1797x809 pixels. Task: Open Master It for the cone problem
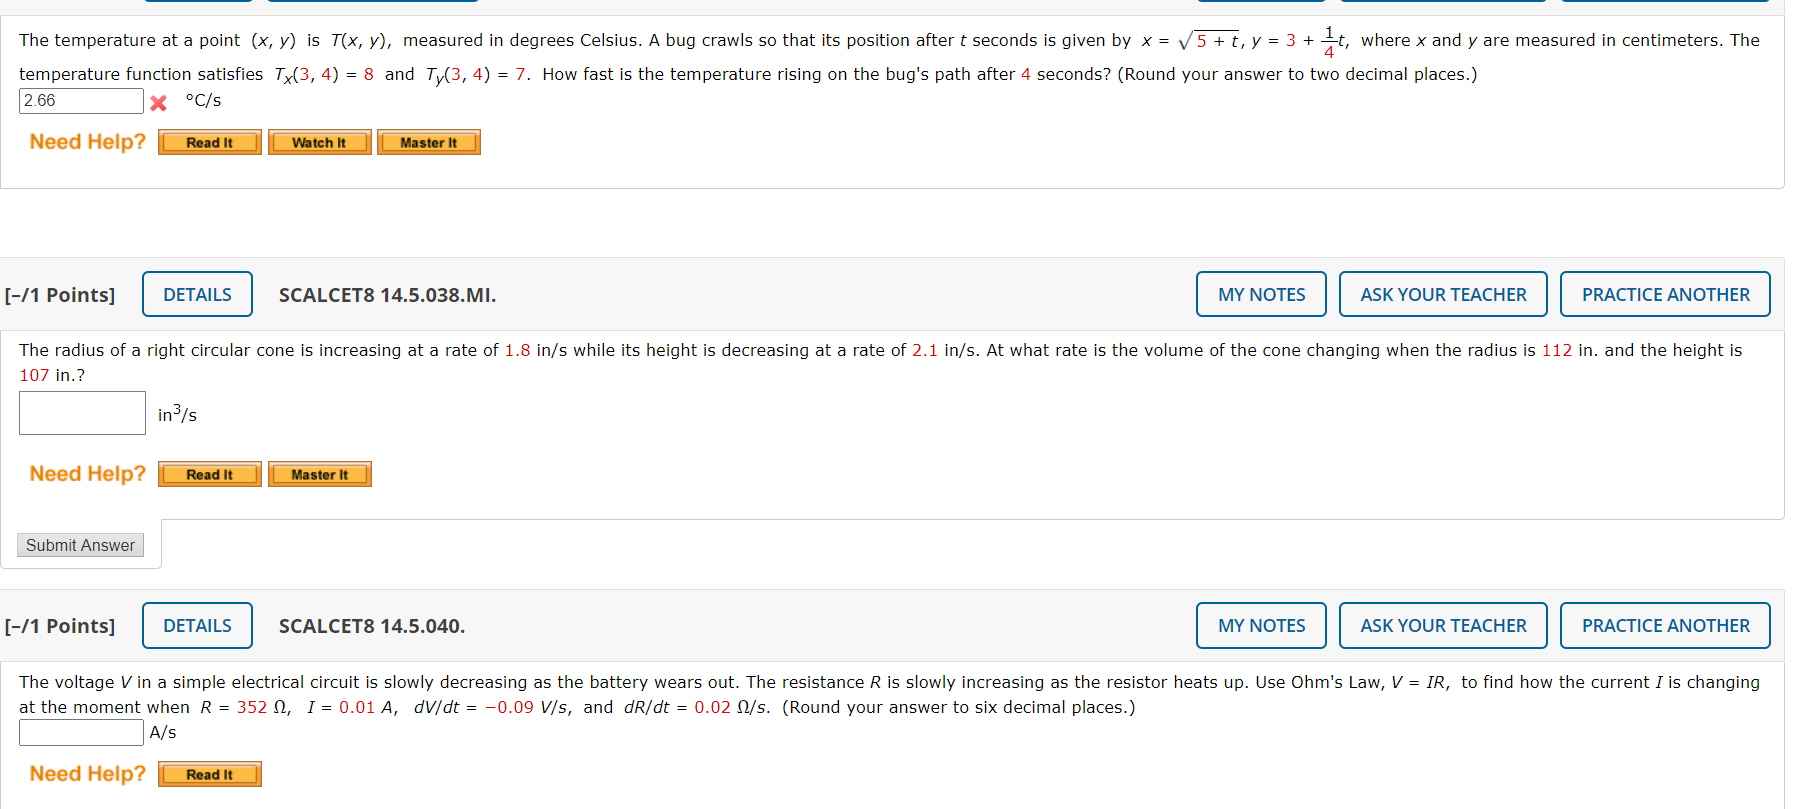[319, 474]
